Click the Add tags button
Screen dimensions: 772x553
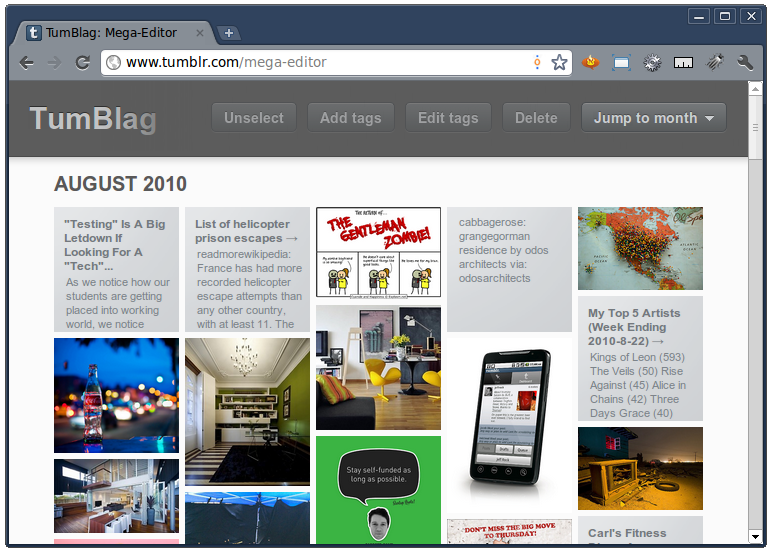point(350,118)
